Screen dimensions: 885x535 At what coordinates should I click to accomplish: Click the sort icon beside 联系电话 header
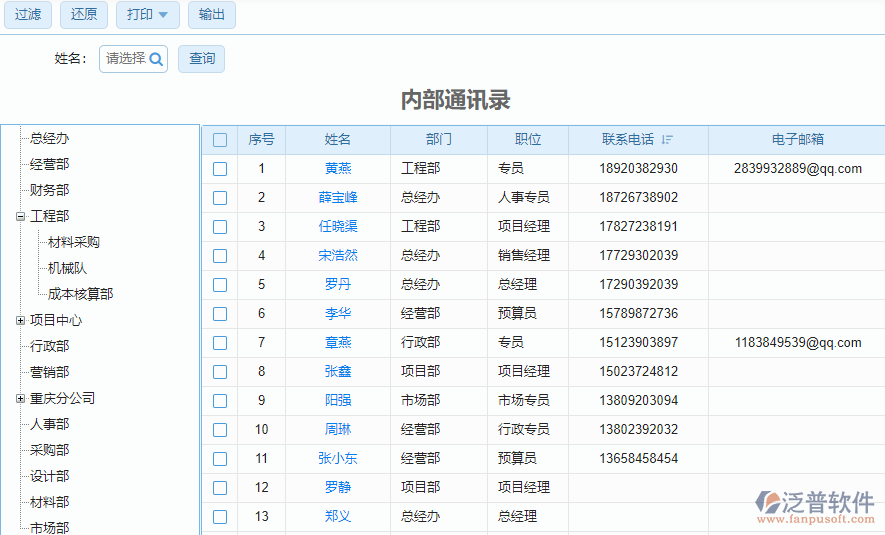click(667, 140)
